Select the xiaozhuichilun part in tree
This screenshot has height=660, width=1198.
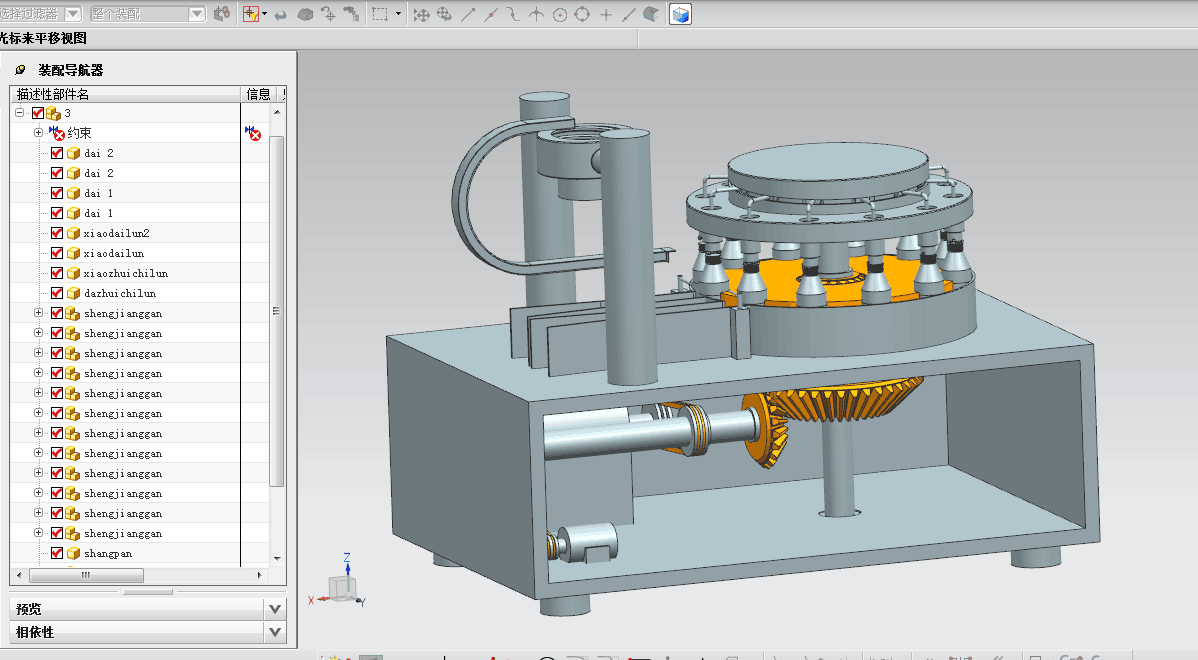click(125, 273)
